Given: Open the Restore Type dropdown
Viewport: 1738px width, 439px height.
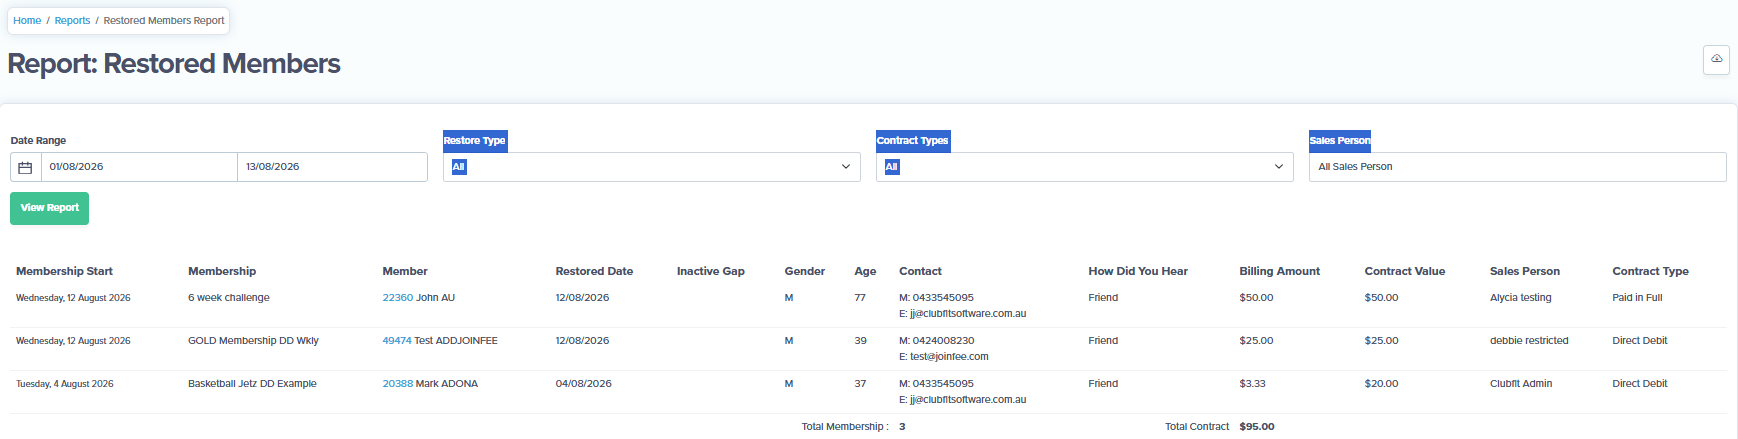Looking at the screenshot, I should click(651, 167).
